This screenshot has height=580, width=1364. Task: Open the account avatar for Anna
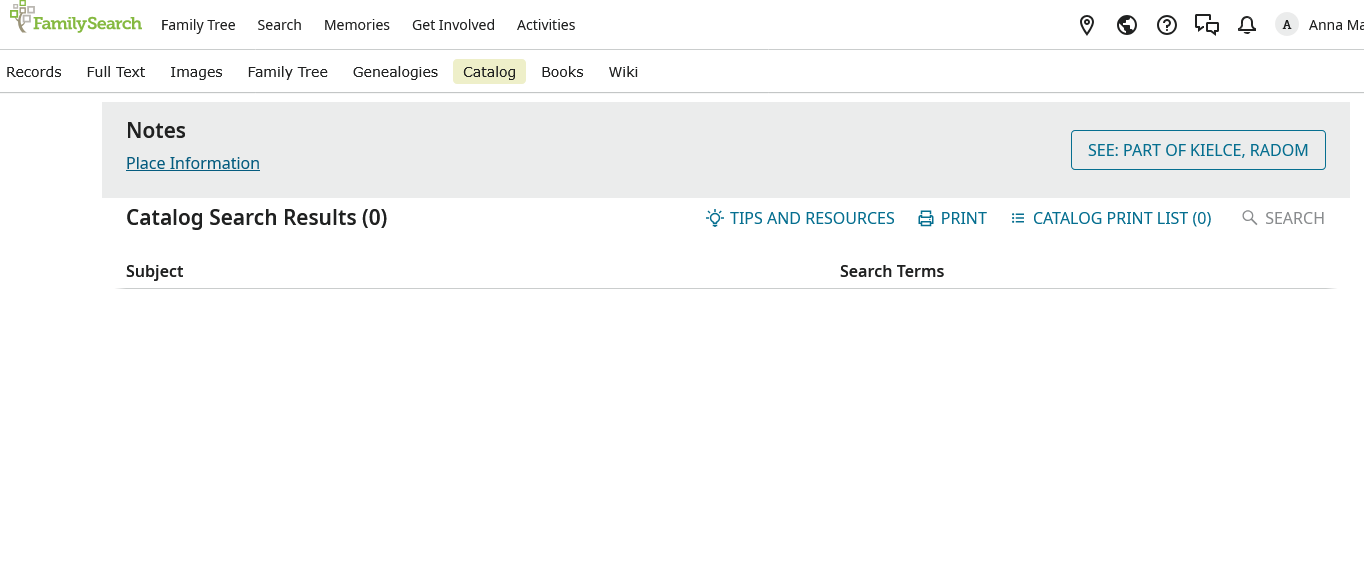(1286, 24)
